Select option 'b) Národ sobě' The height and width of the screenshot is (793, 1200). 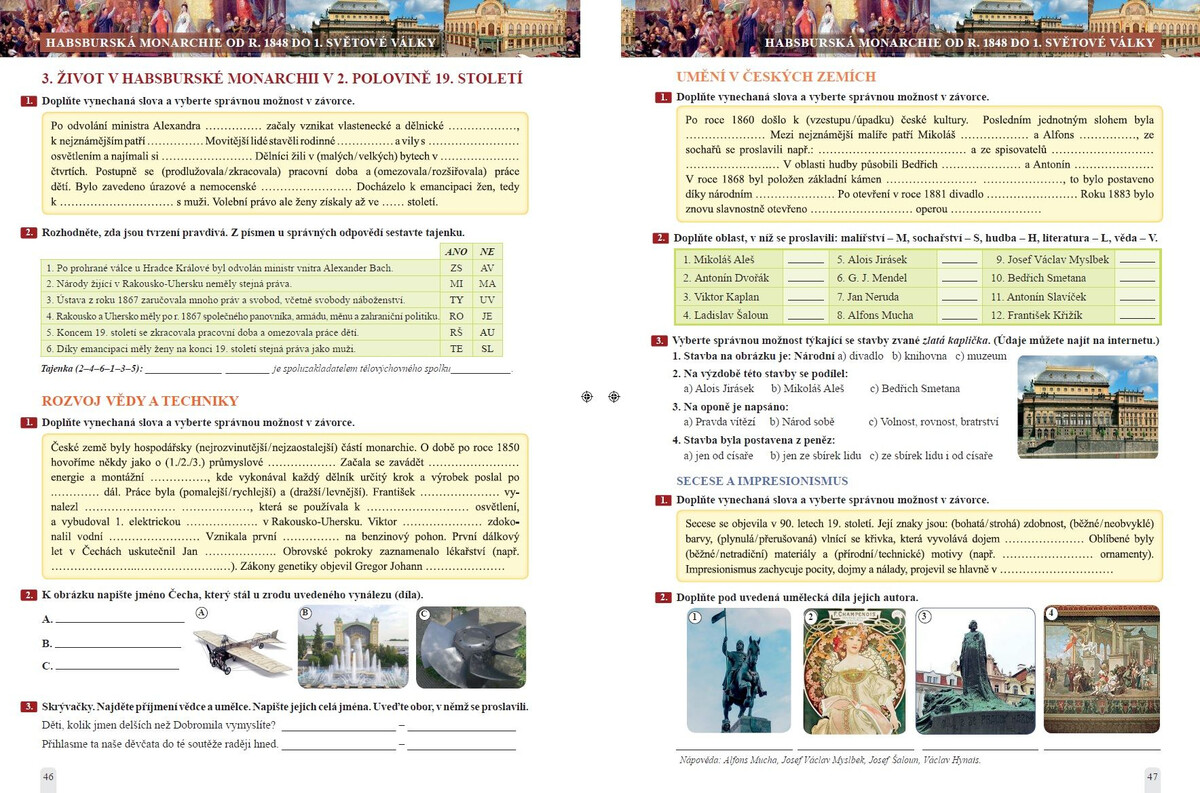tap(802, 422)
